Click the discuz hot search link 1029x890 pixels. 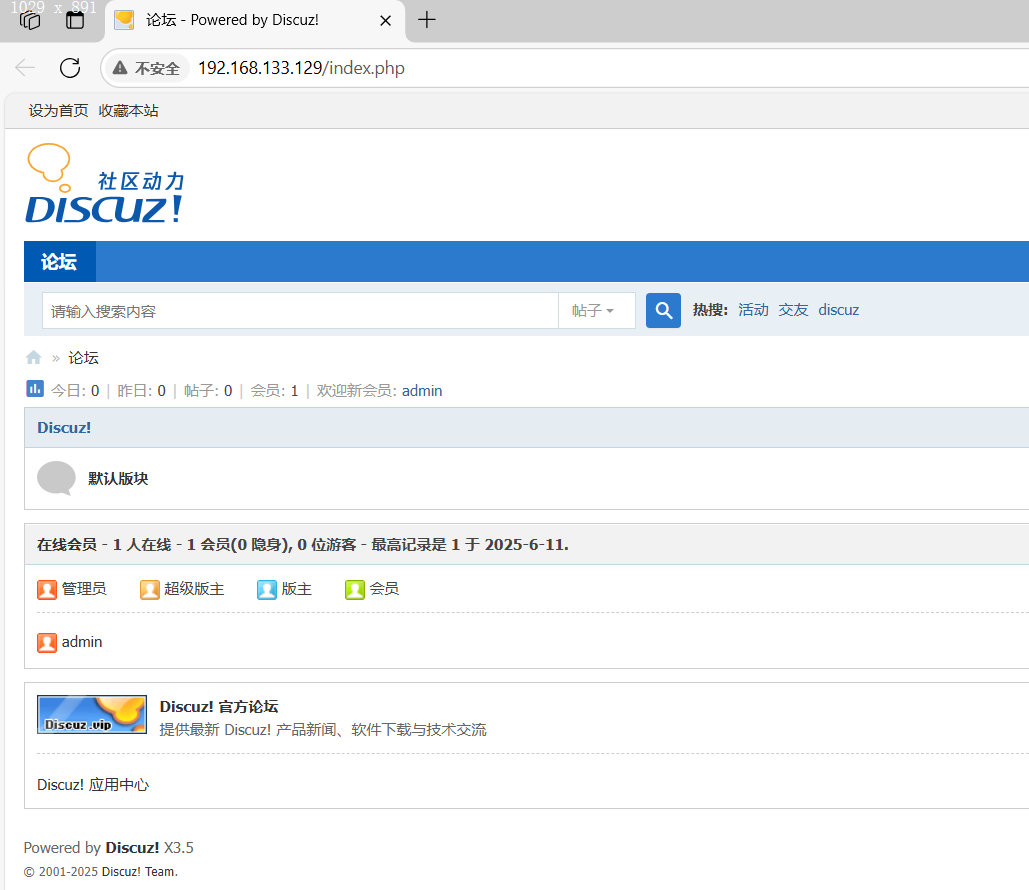pyautogui.click(x=838, y=310)
